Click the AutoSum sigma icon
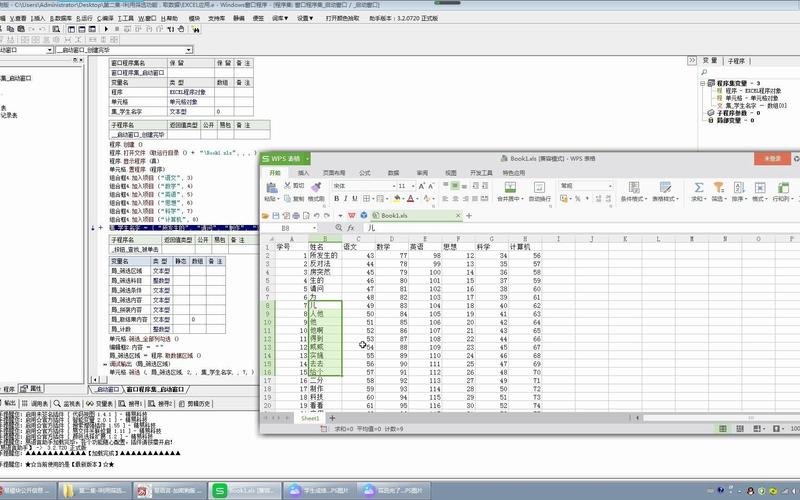This screenshot has width=800, height=500. coord(699,187)
